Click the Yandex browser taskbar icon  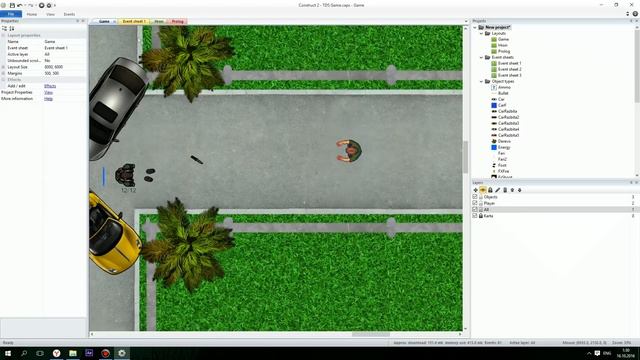point(56,353)
